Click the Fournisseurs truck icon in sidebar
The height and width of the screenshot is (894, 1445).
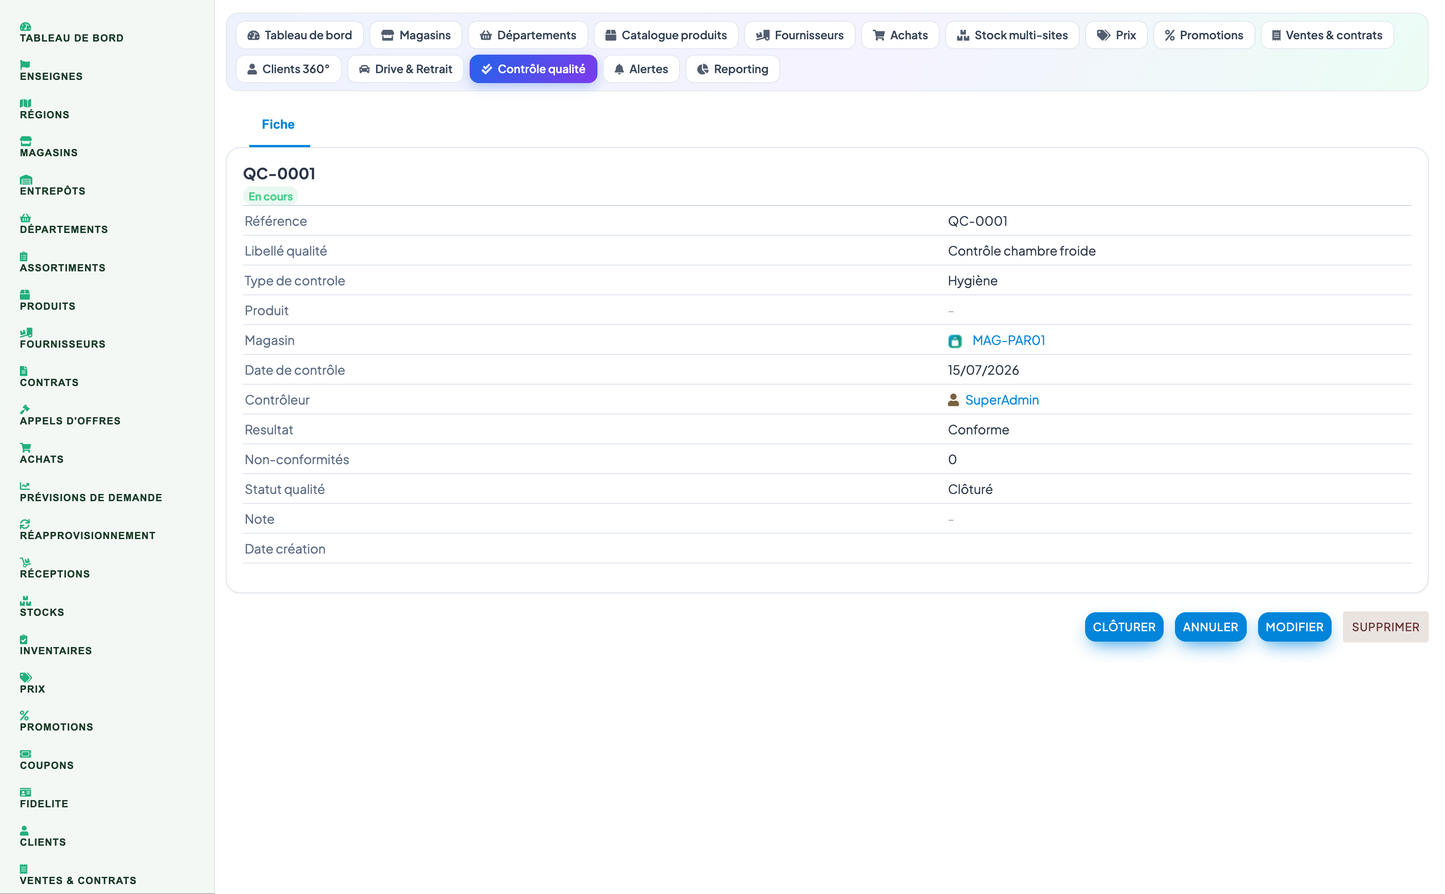(x=26, y=332)
